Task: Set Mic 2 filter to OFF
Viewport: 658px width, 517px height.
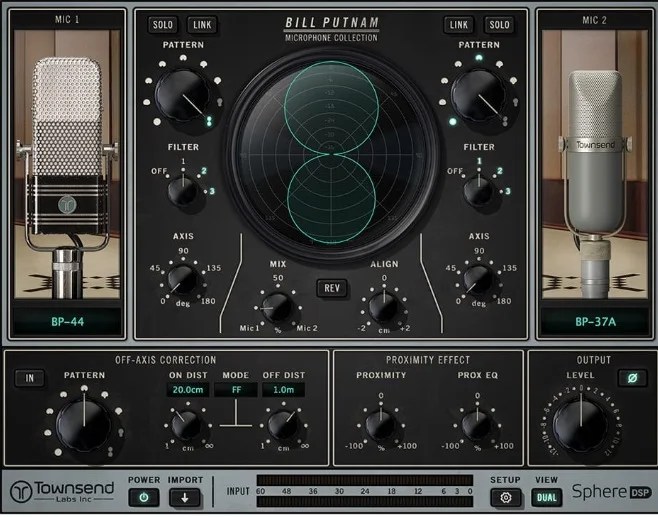Action: [x=455, y=171]
